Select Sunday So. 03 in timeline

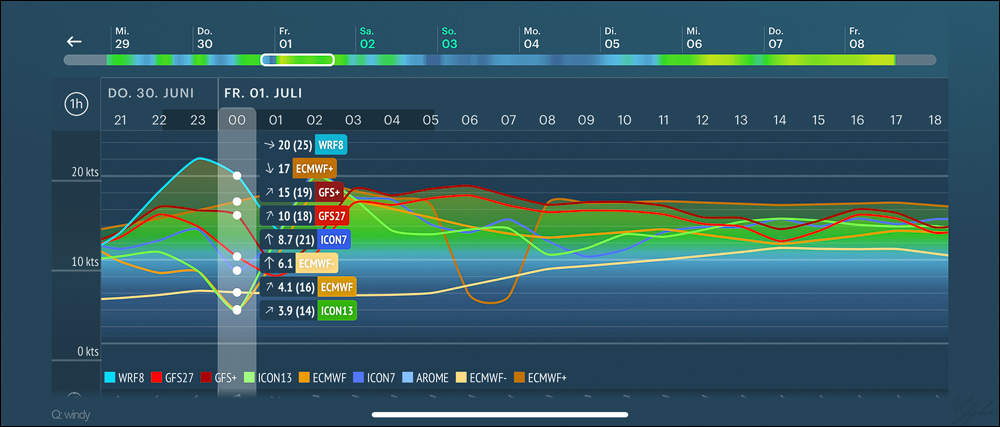450,38
